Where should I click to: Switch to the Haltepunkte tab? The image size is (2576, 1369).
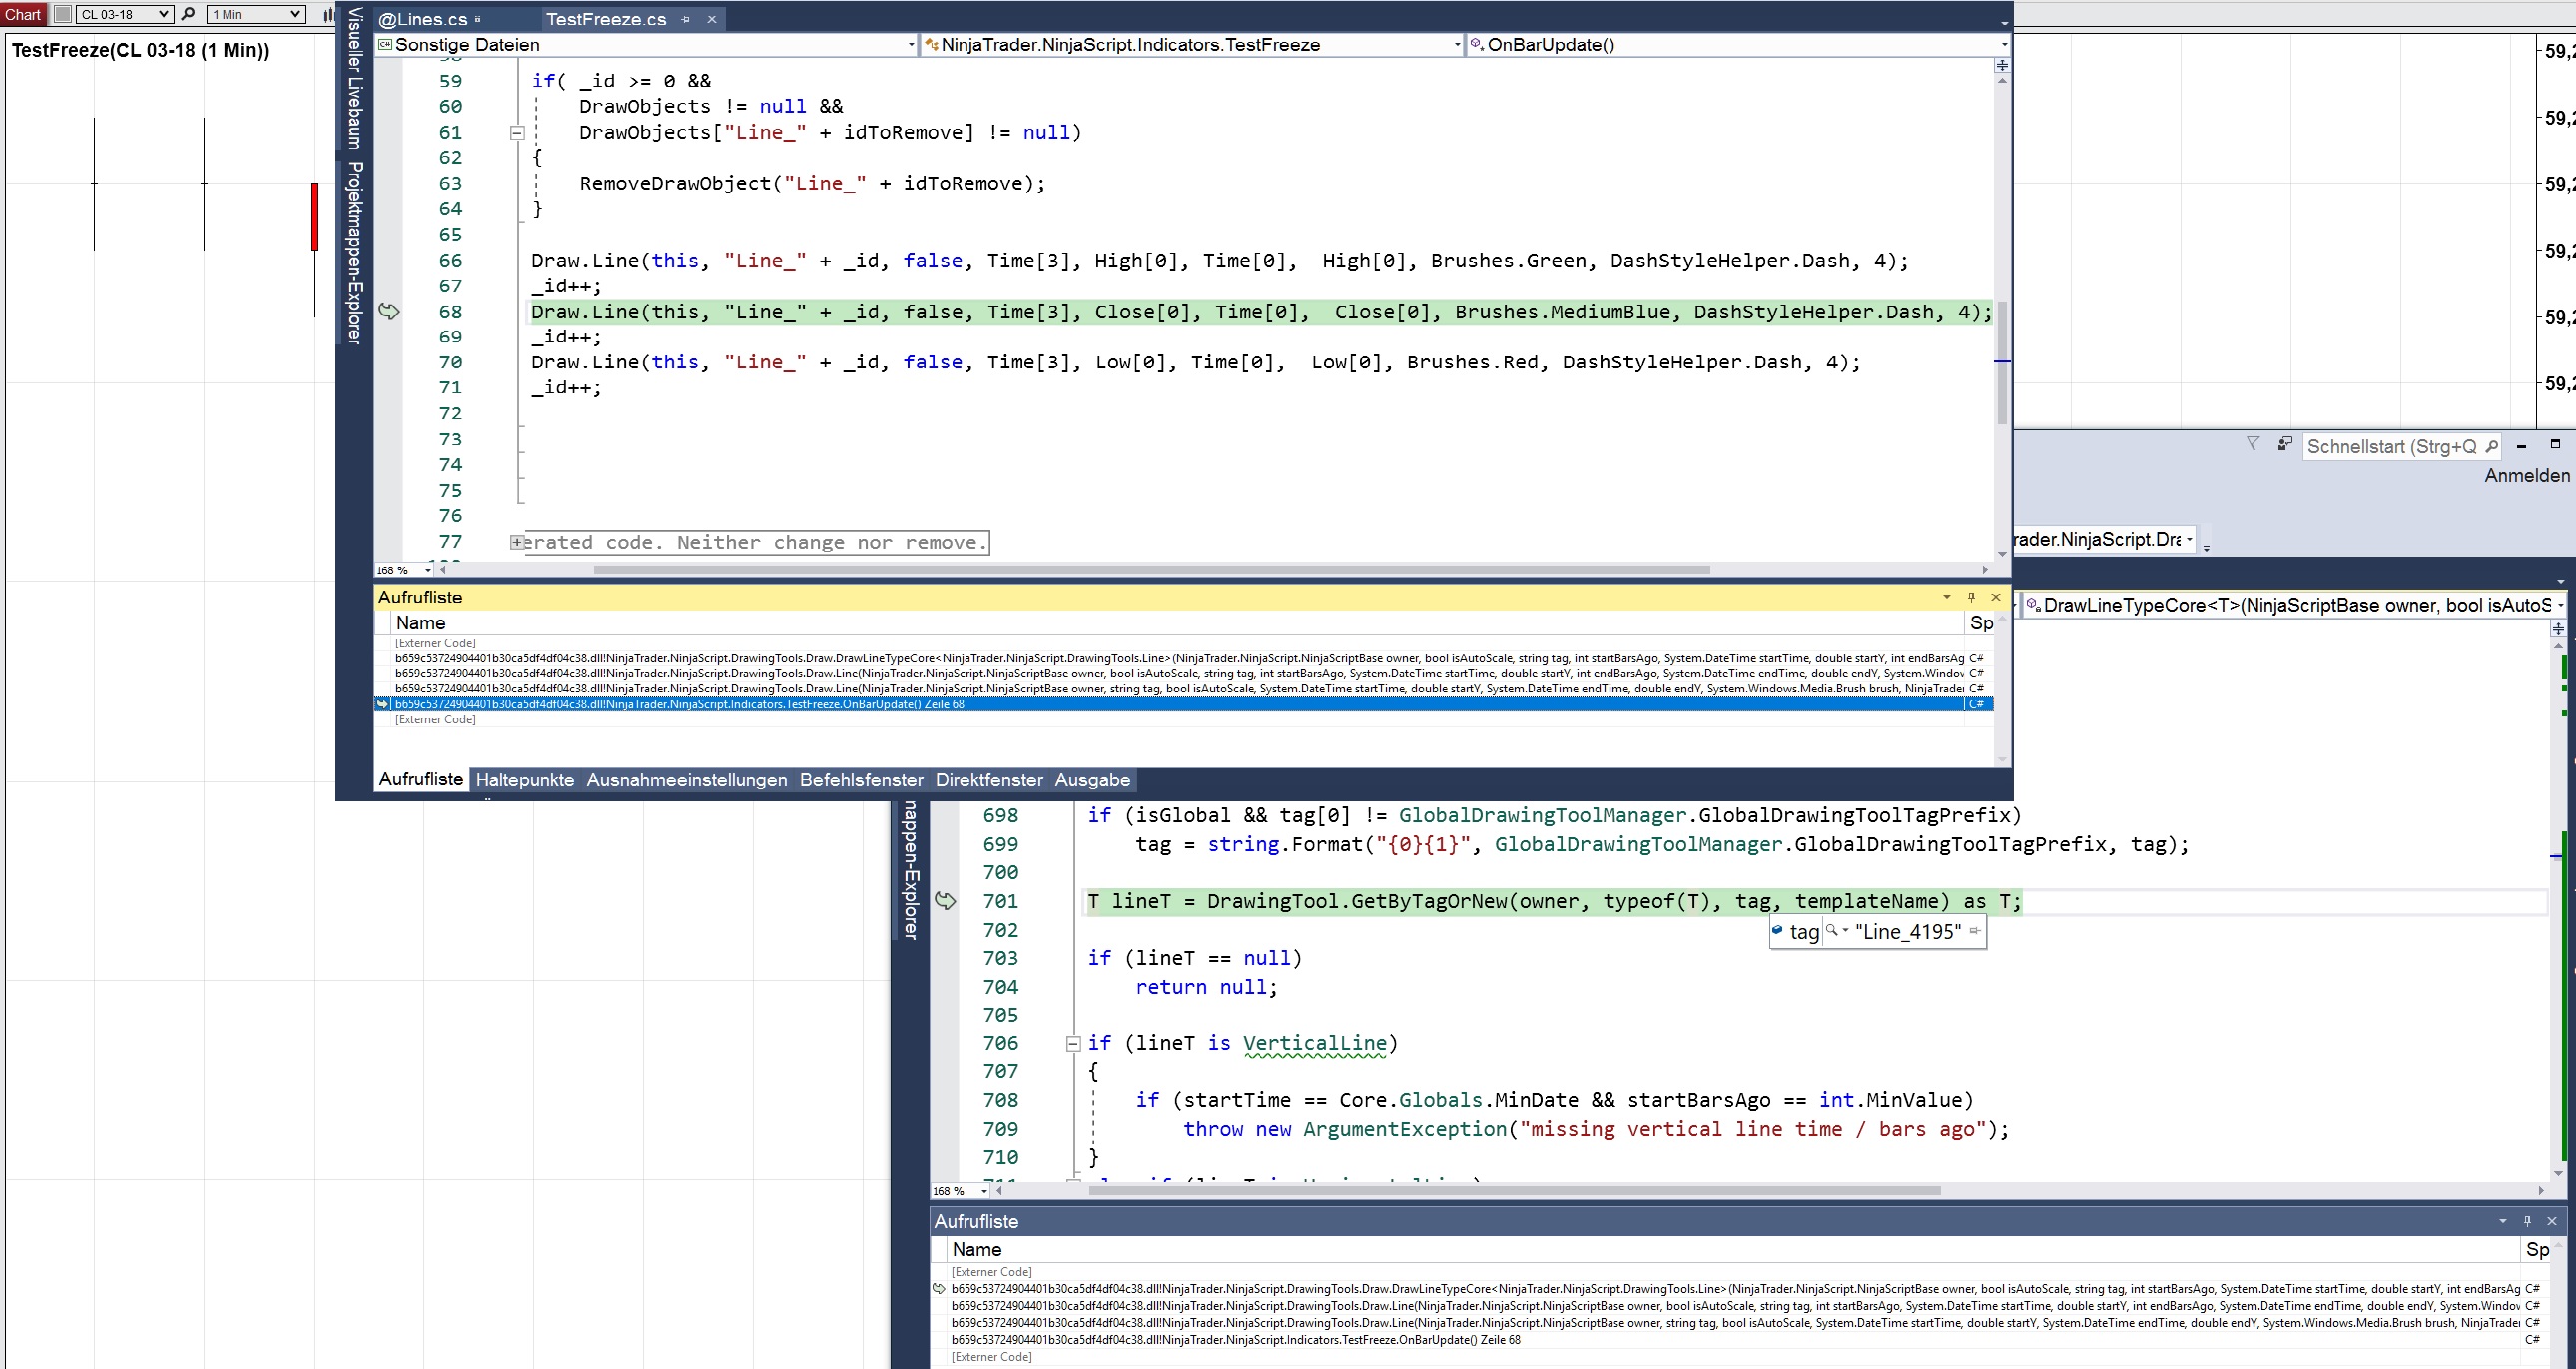click(524, 780)
